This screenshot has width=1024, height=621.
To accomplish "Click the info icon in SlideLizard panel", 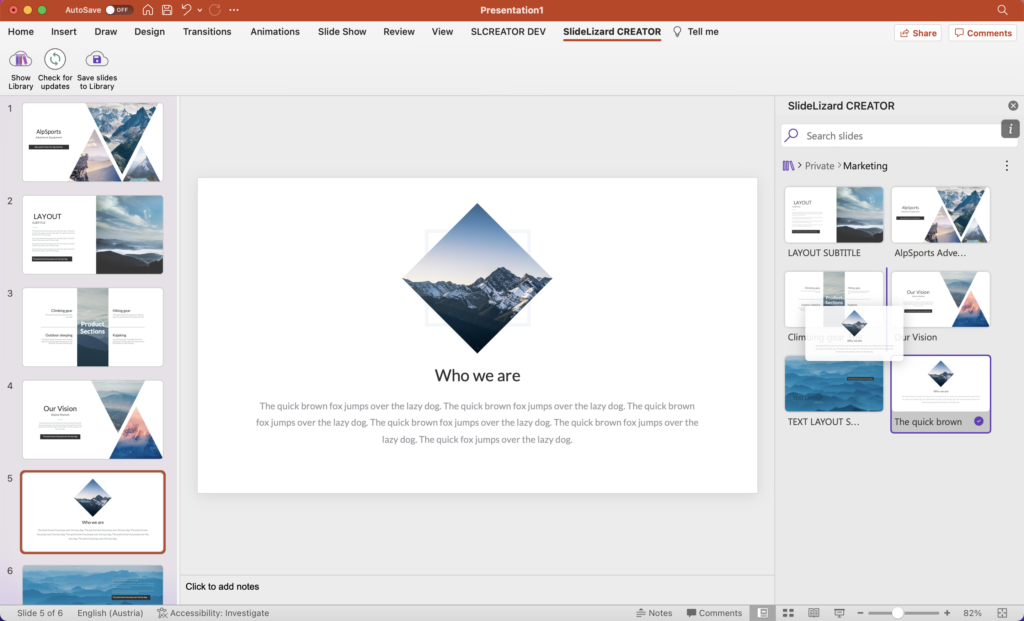I will pos(1010,129).
